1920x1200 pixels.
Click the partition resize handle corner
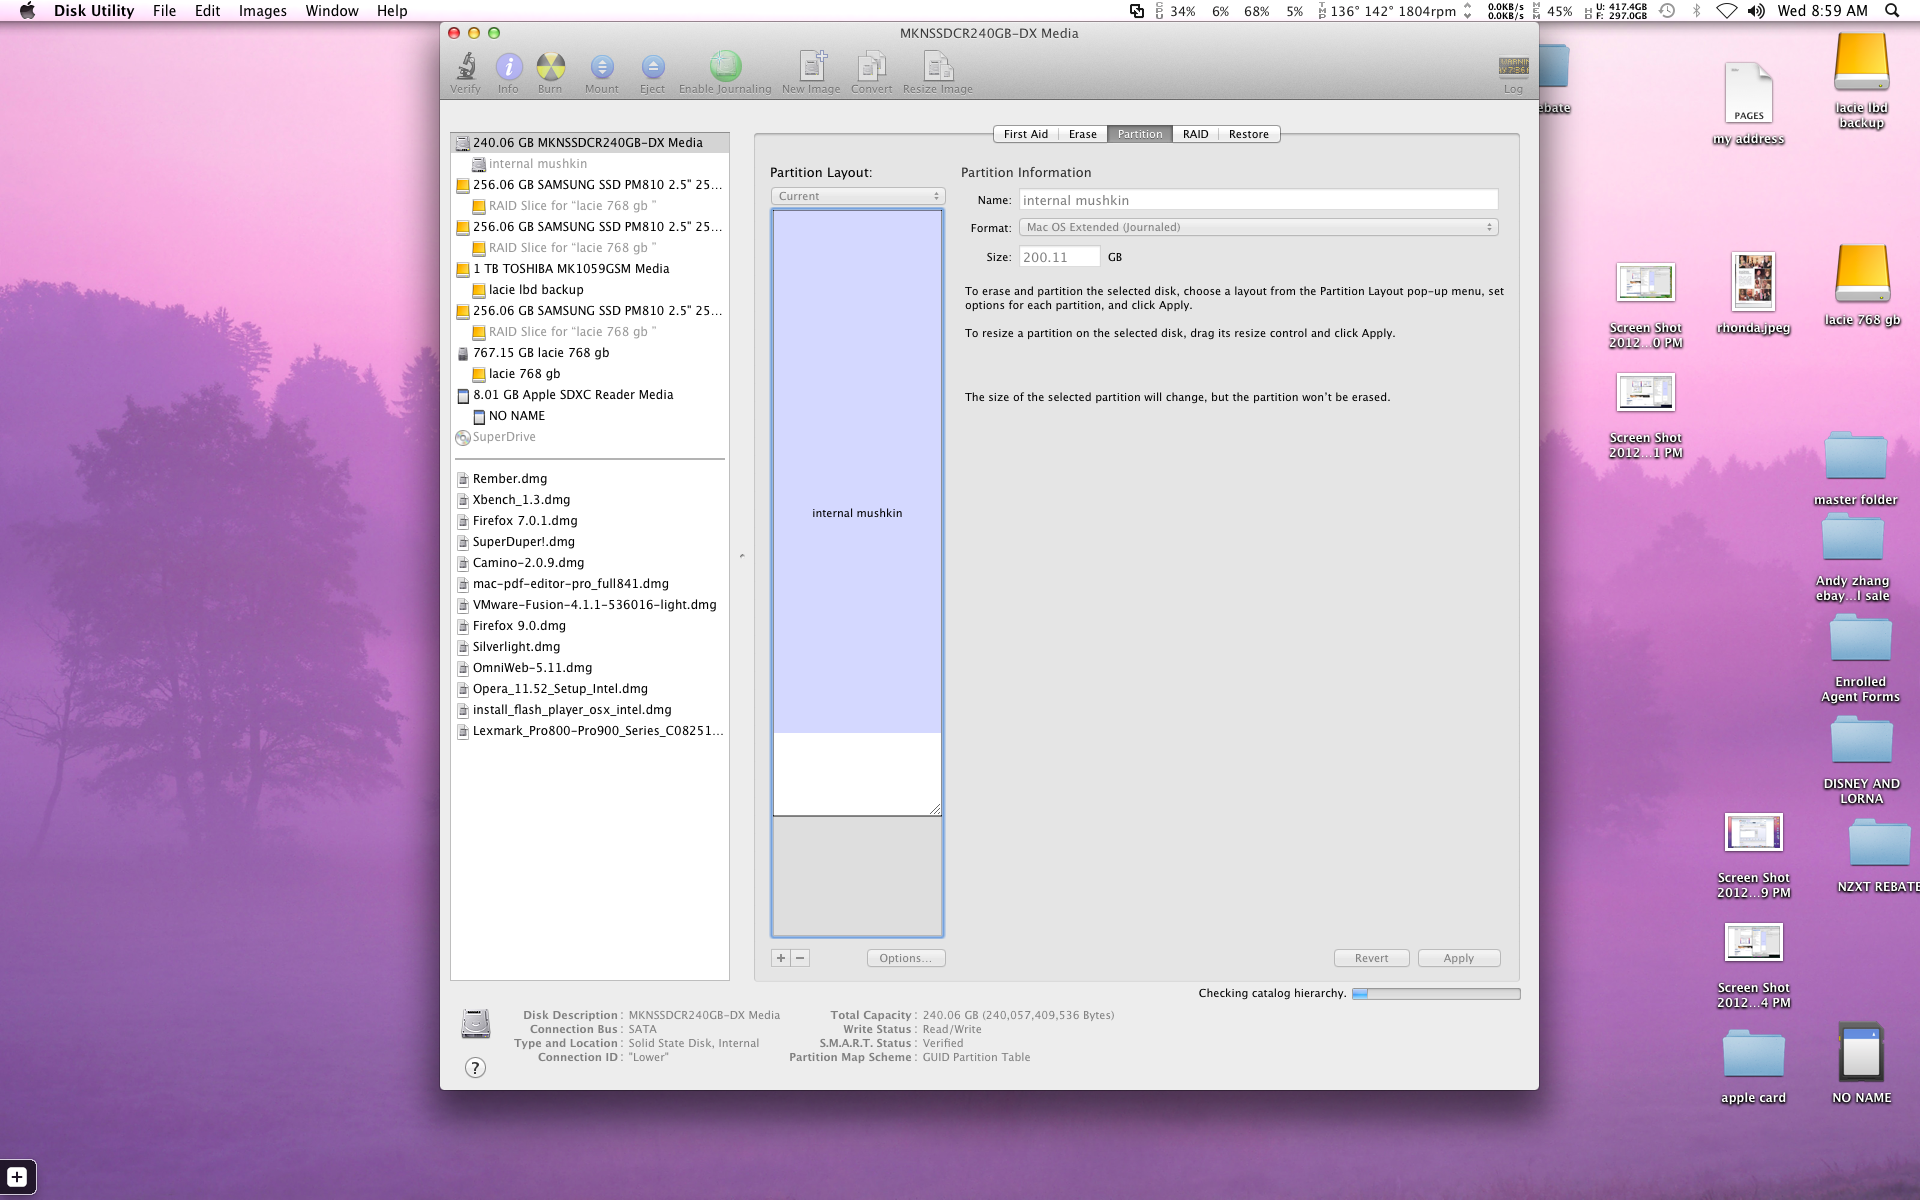[x=935, y=809]
